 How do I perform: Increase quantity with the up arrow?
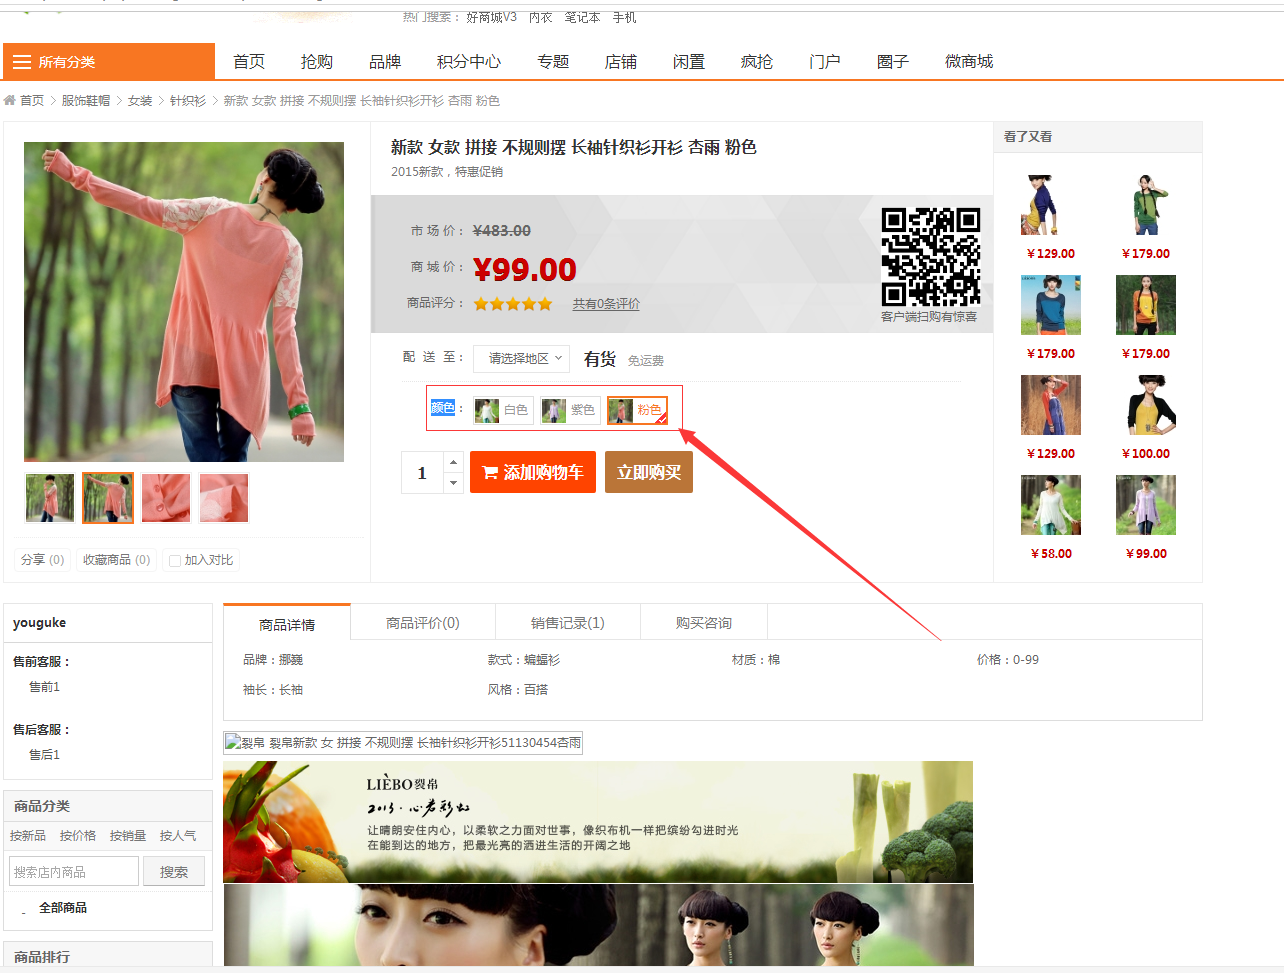(x=454, y=462)
